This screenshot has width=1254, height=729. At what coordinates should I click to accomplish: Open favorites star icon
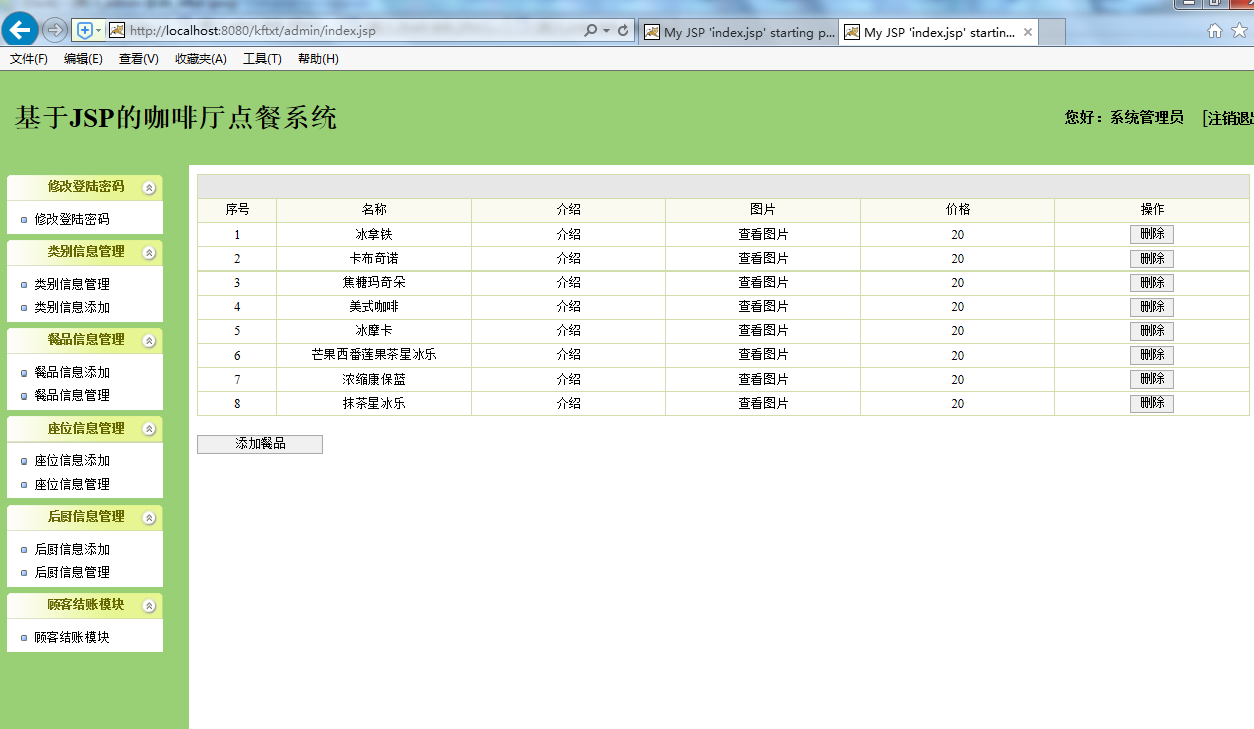coord(1240,31)
